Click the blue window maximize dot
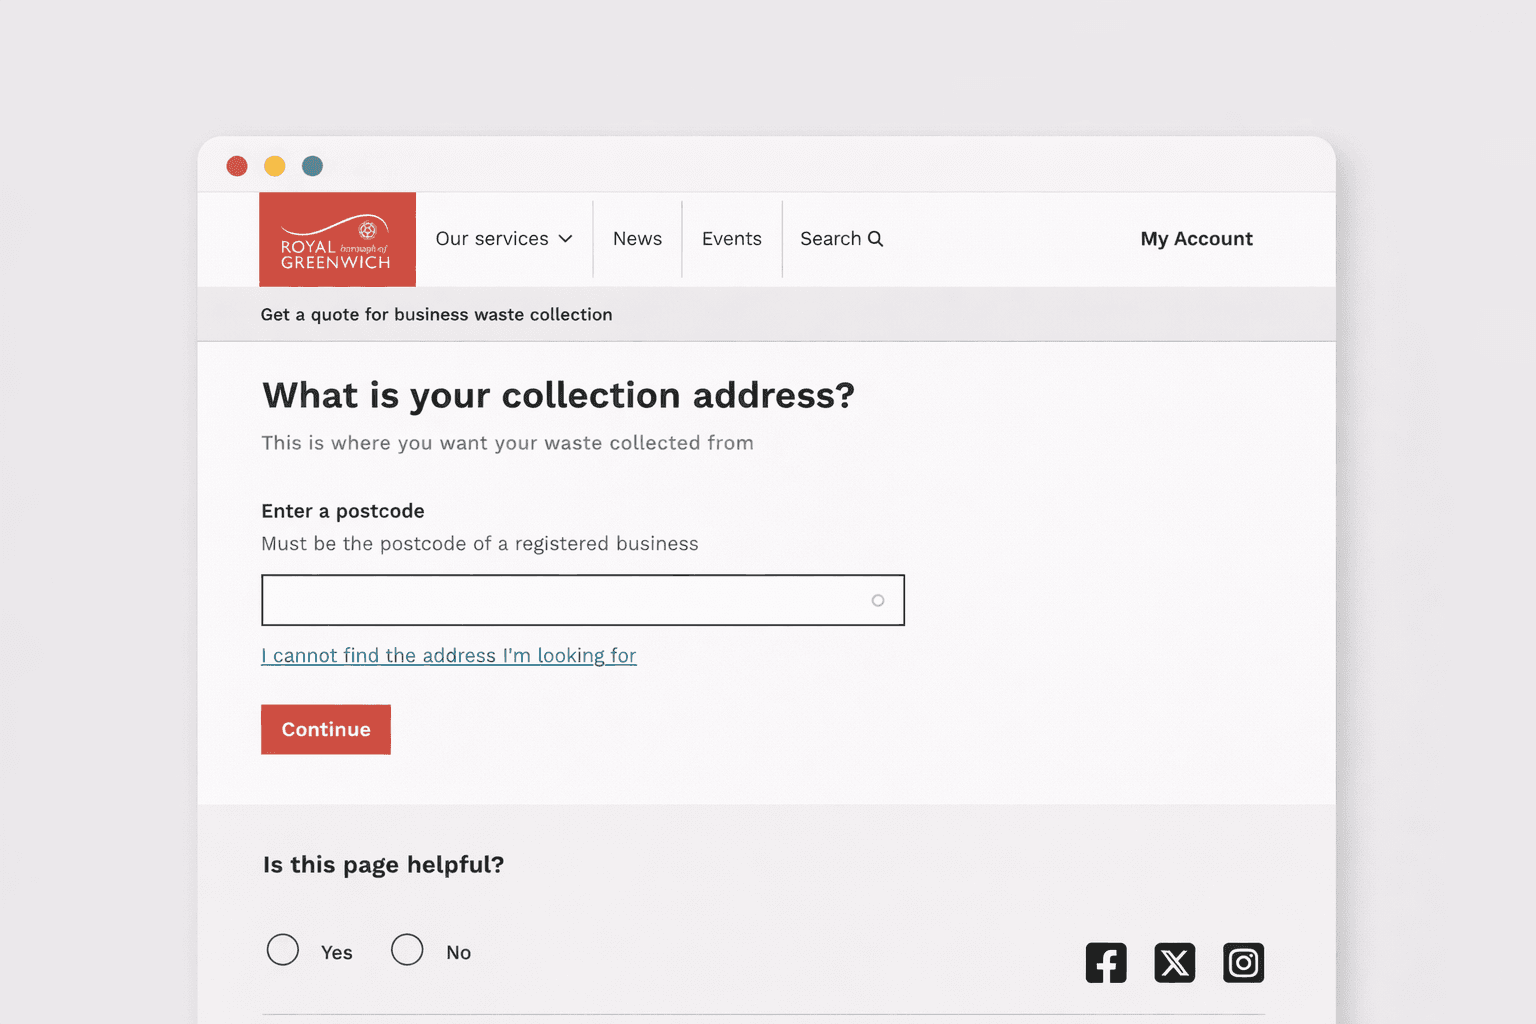 (313, 166)
